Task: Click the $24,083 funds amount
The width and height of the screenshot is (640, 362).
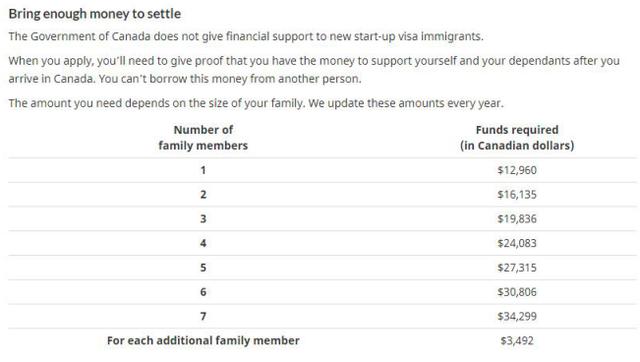Action: 517,243
